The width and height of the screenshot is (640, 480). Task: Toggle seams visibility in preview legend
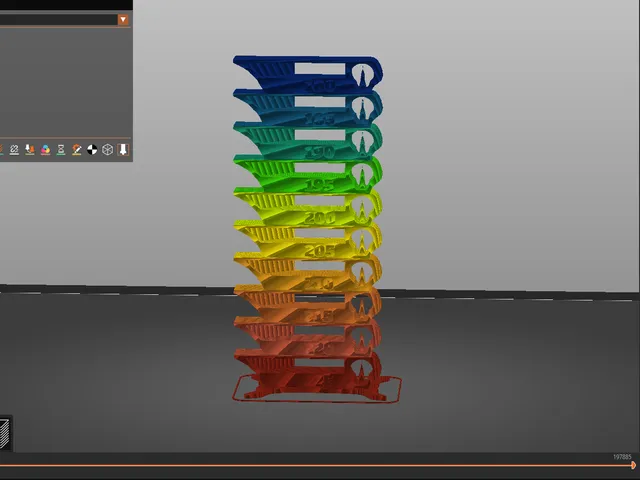(x=14, y=150)
